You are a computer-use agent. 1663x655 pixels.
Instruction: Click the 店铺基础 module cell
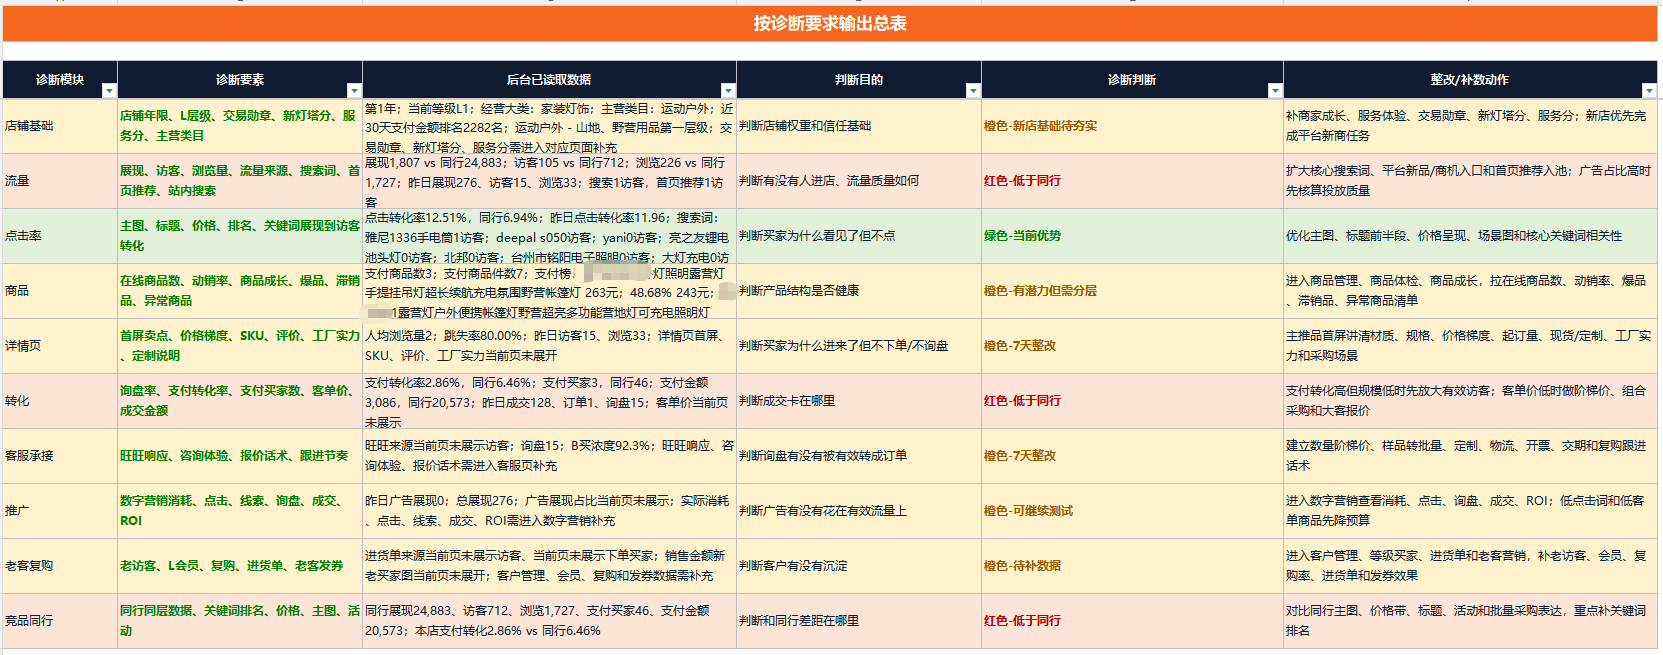[60, 126]
